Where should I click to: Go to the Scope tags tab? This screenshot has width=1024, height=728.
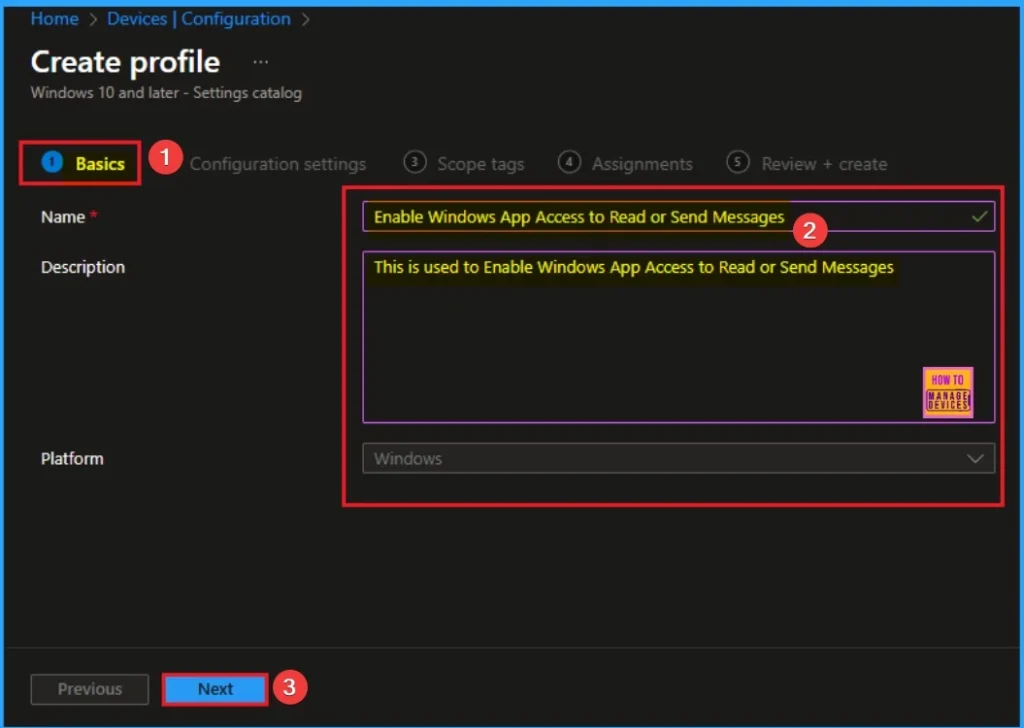[x=480, y=164]
